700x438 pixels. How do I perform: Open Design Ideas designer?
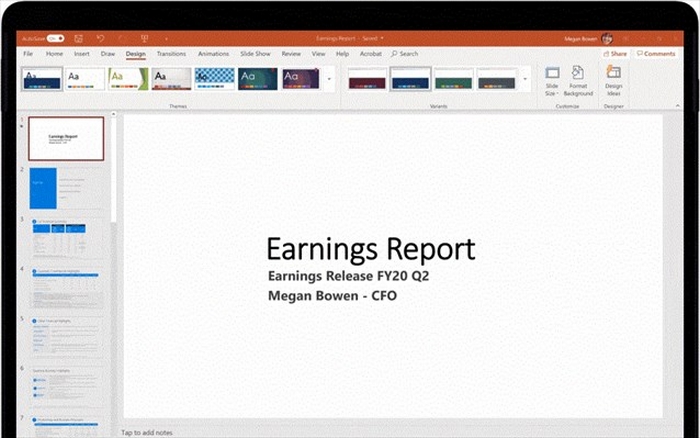(614, 80)
